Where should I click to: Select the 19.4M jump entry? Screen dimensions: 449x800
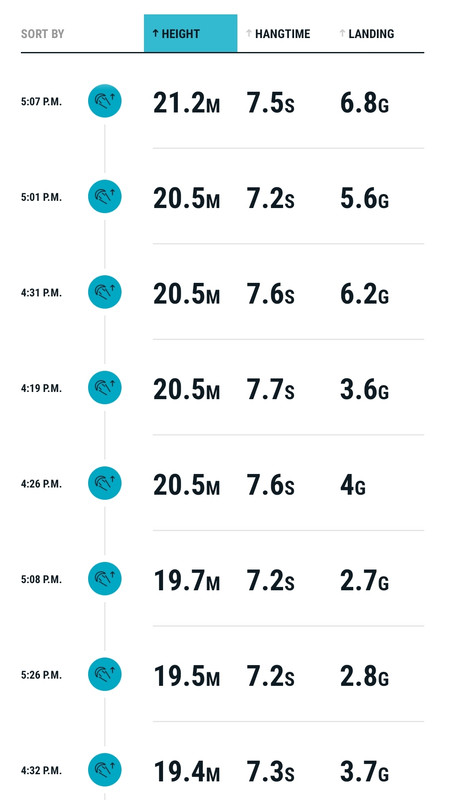[x=222, y=770]
